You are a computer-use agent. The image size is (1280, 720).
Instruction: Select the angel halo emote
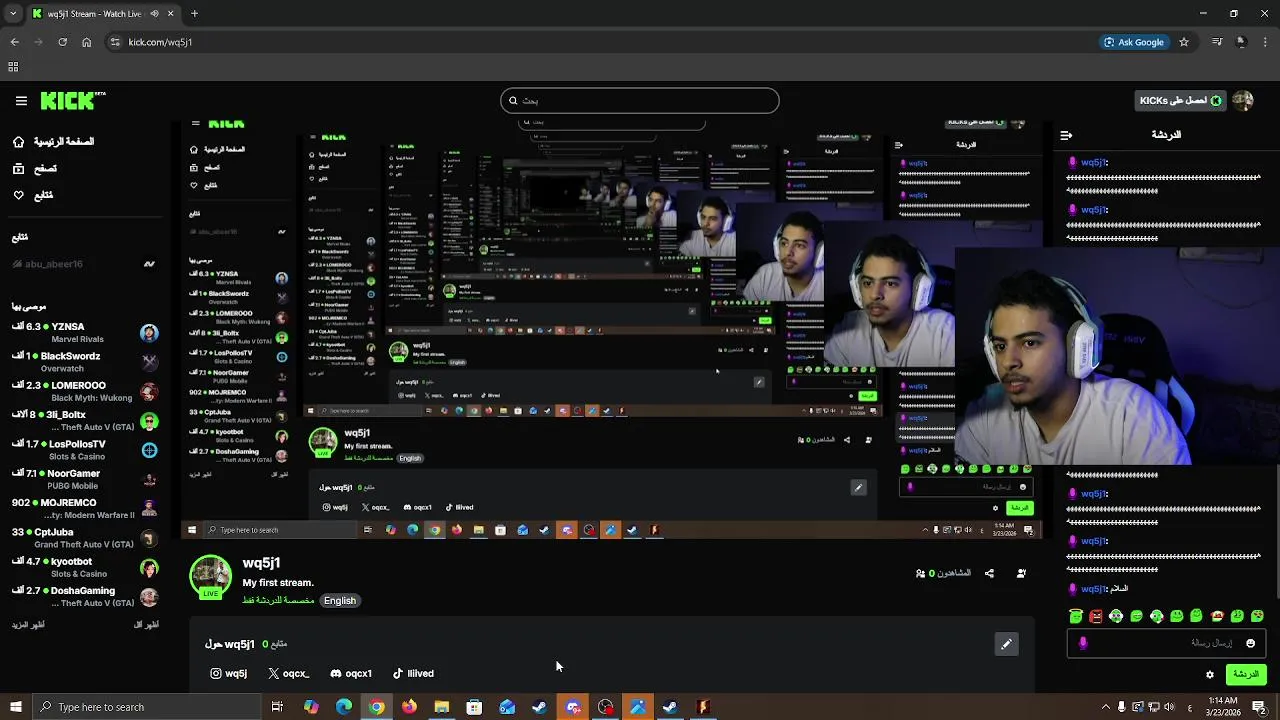coord(1075,616)
